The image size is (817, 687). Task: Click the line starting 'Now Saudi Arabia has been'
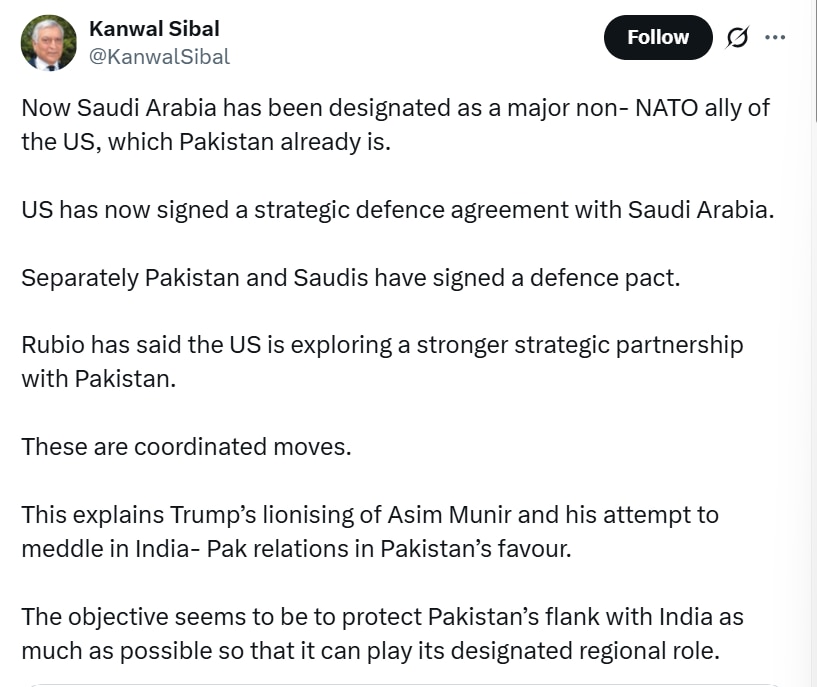pos(395,107)
